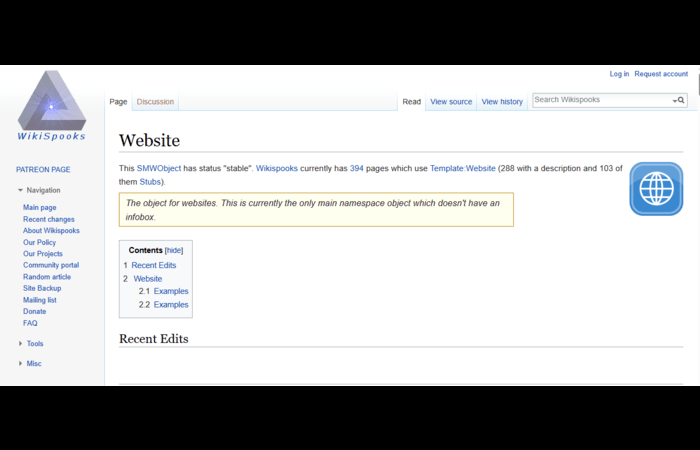This screenshot has width=700, height=450.
Task: Follow the Wikispooks link in the paragraph
Action: pos(277,168)
